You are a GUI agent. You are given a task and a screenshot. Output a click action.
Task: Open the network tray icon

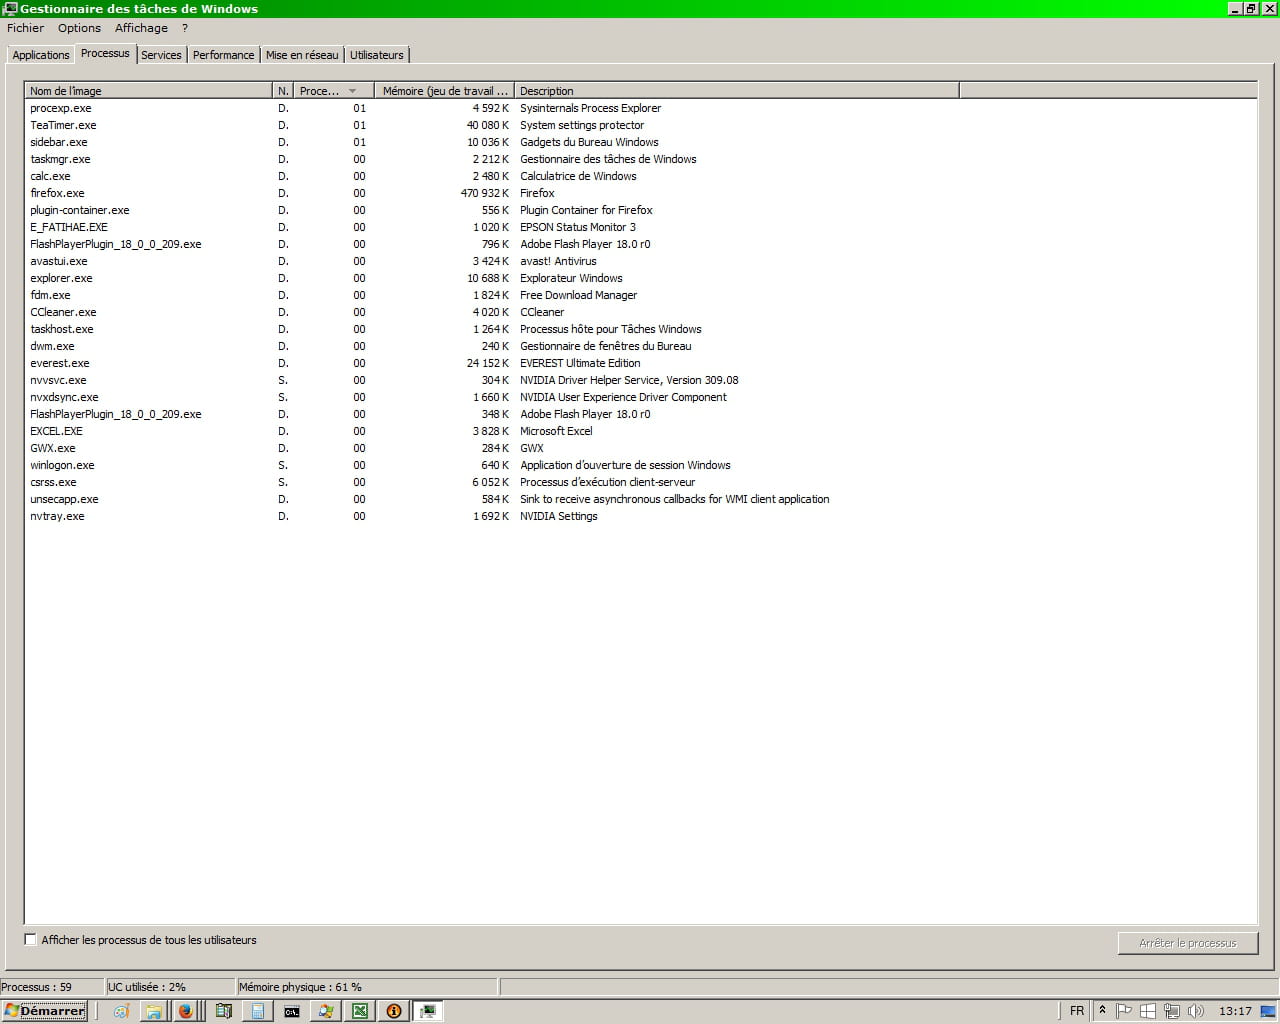point(1172,1011)
